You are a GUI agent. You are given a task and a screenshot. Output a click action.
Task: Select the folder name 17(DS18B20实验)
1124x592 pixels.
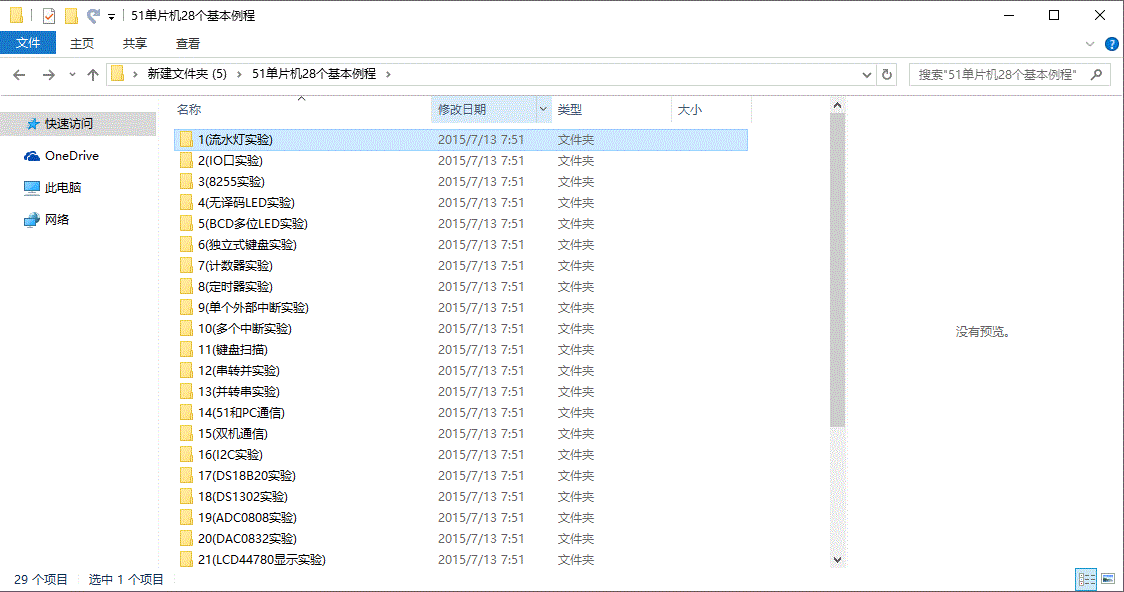pos(247,476)
